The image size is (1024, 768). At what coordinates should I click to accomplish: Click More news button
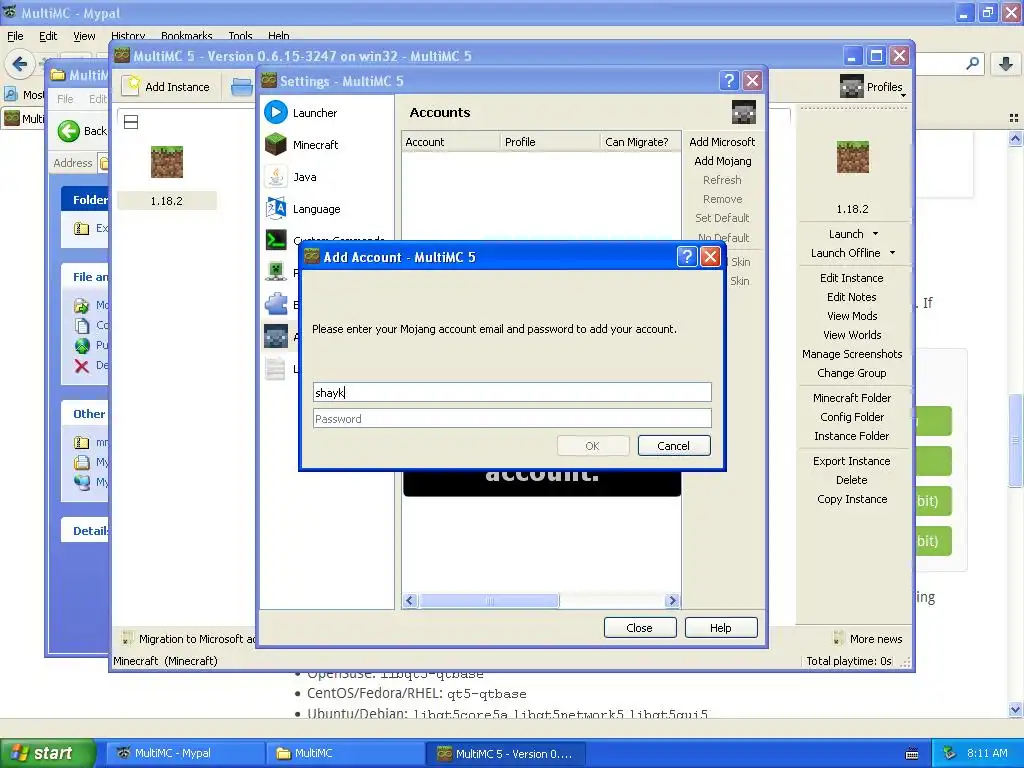(869, 639)
